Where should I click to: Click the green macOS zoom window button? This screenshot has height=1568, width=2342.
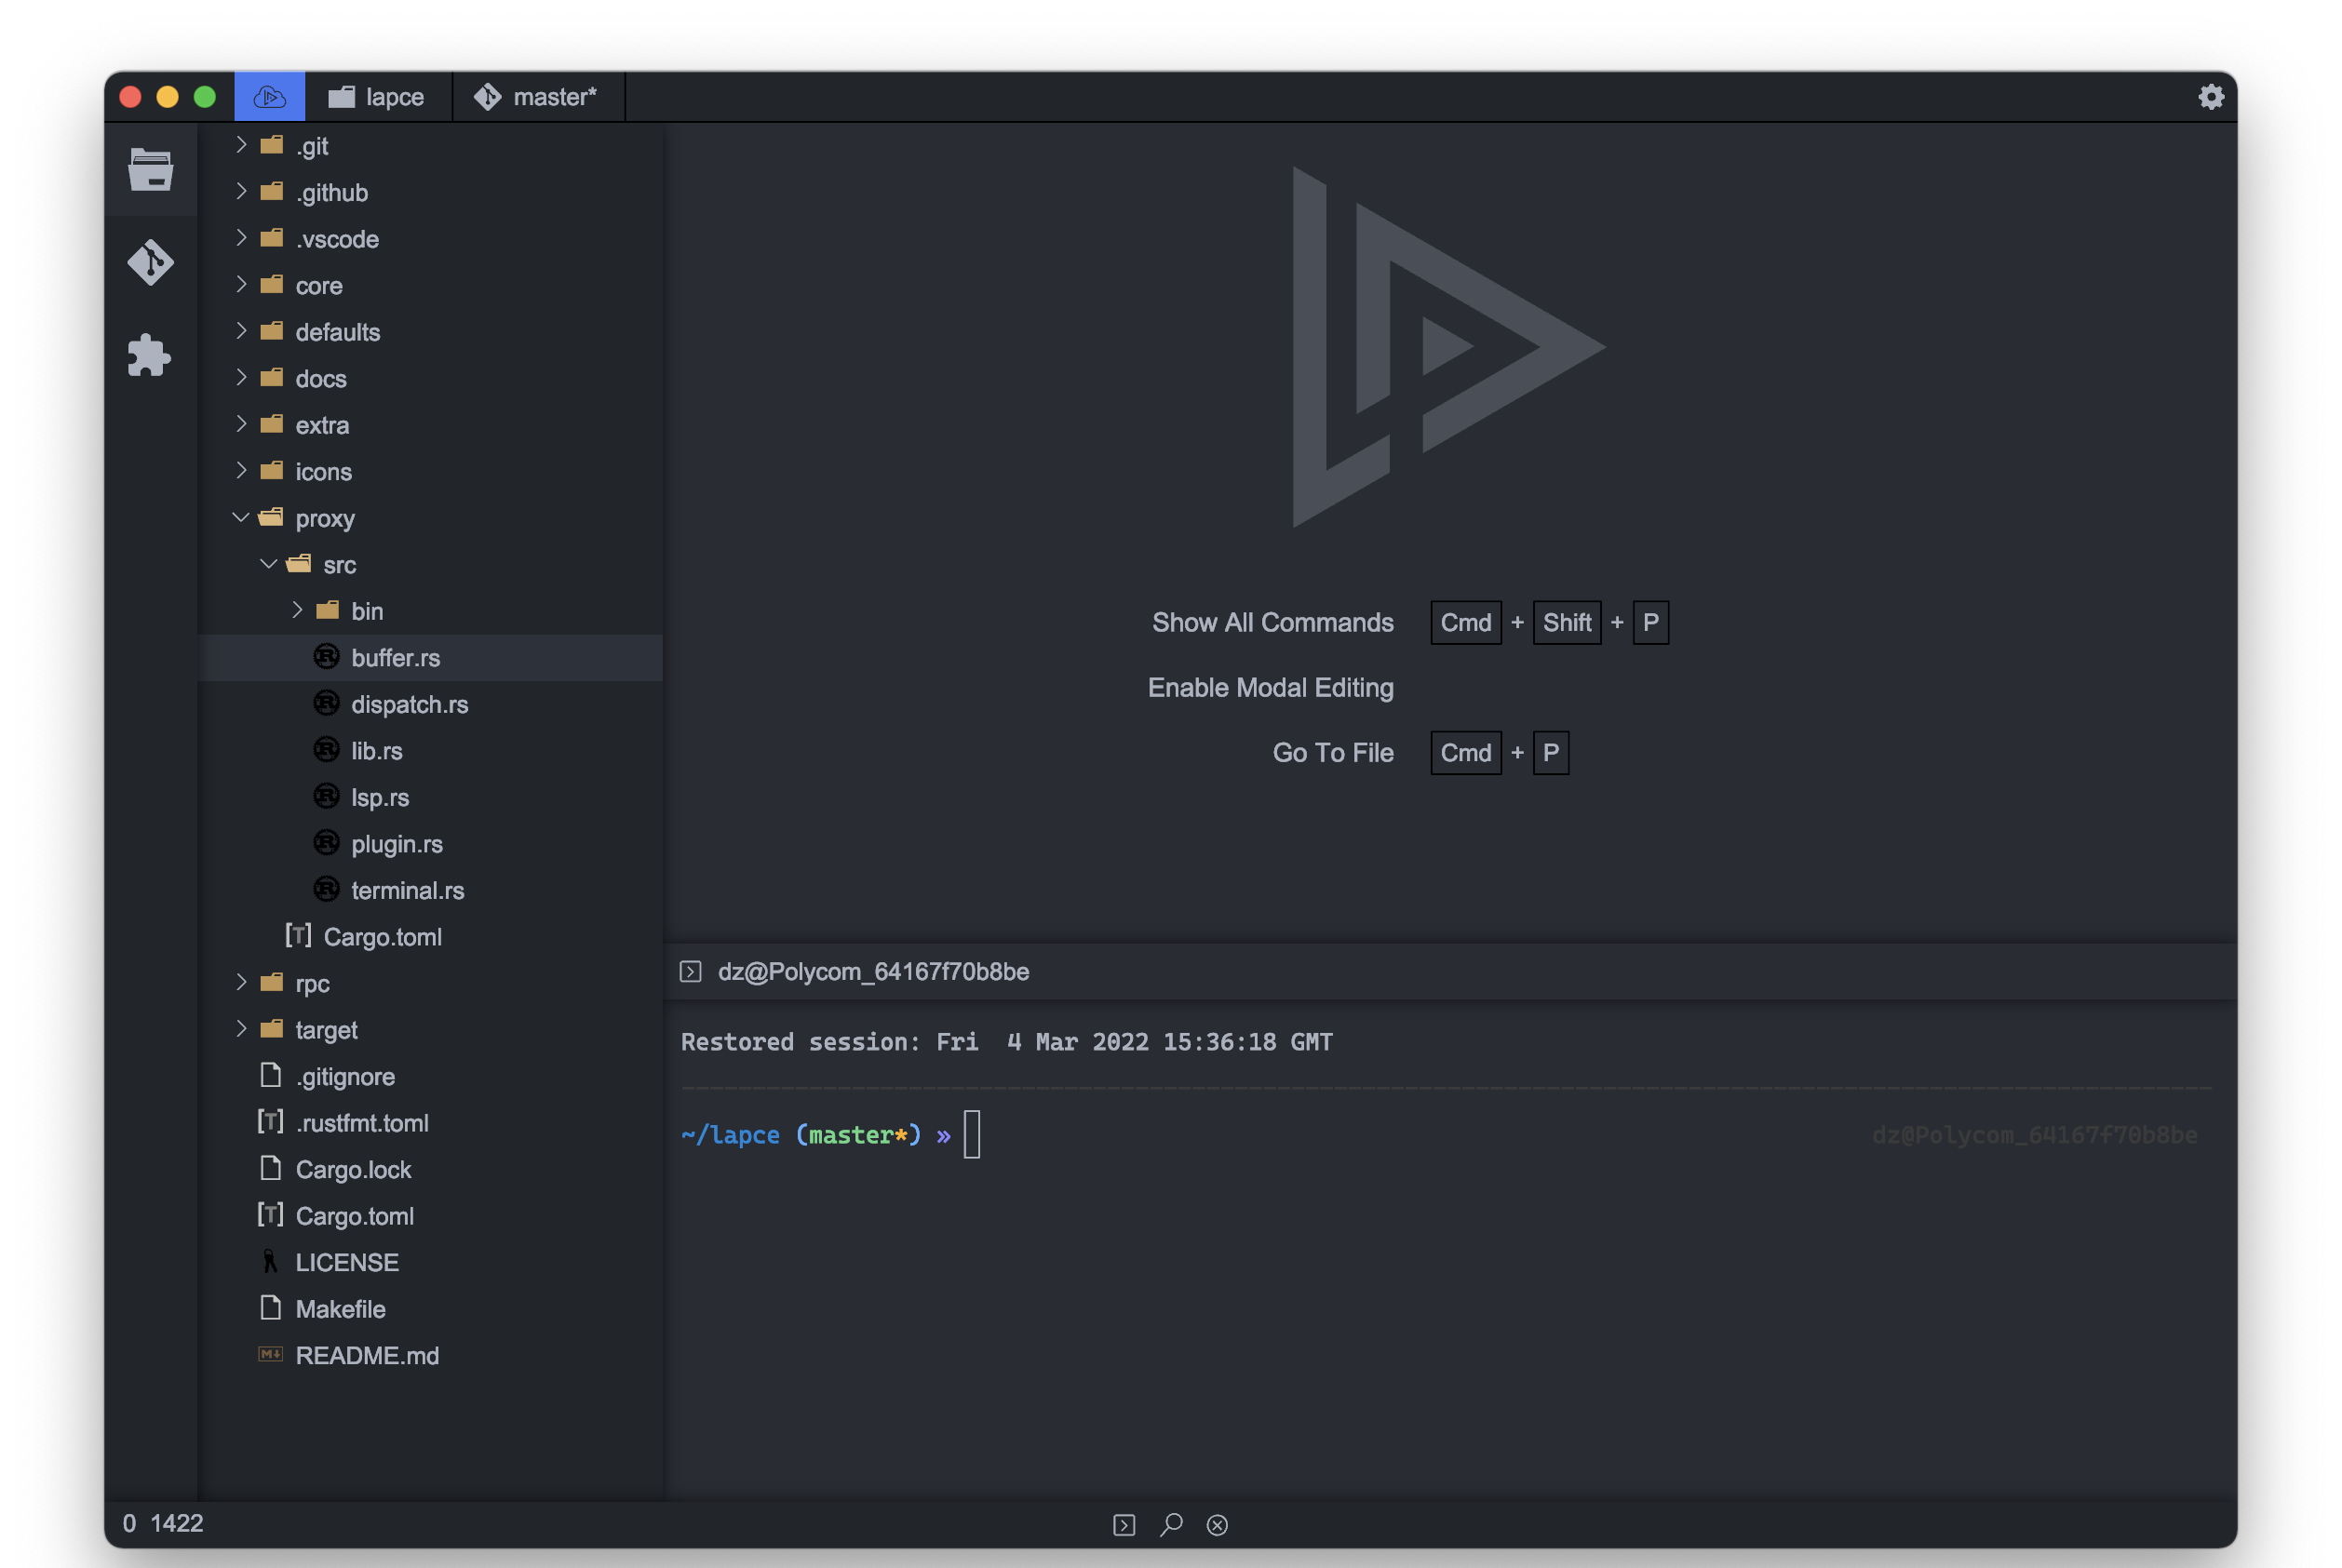(204, 97)
